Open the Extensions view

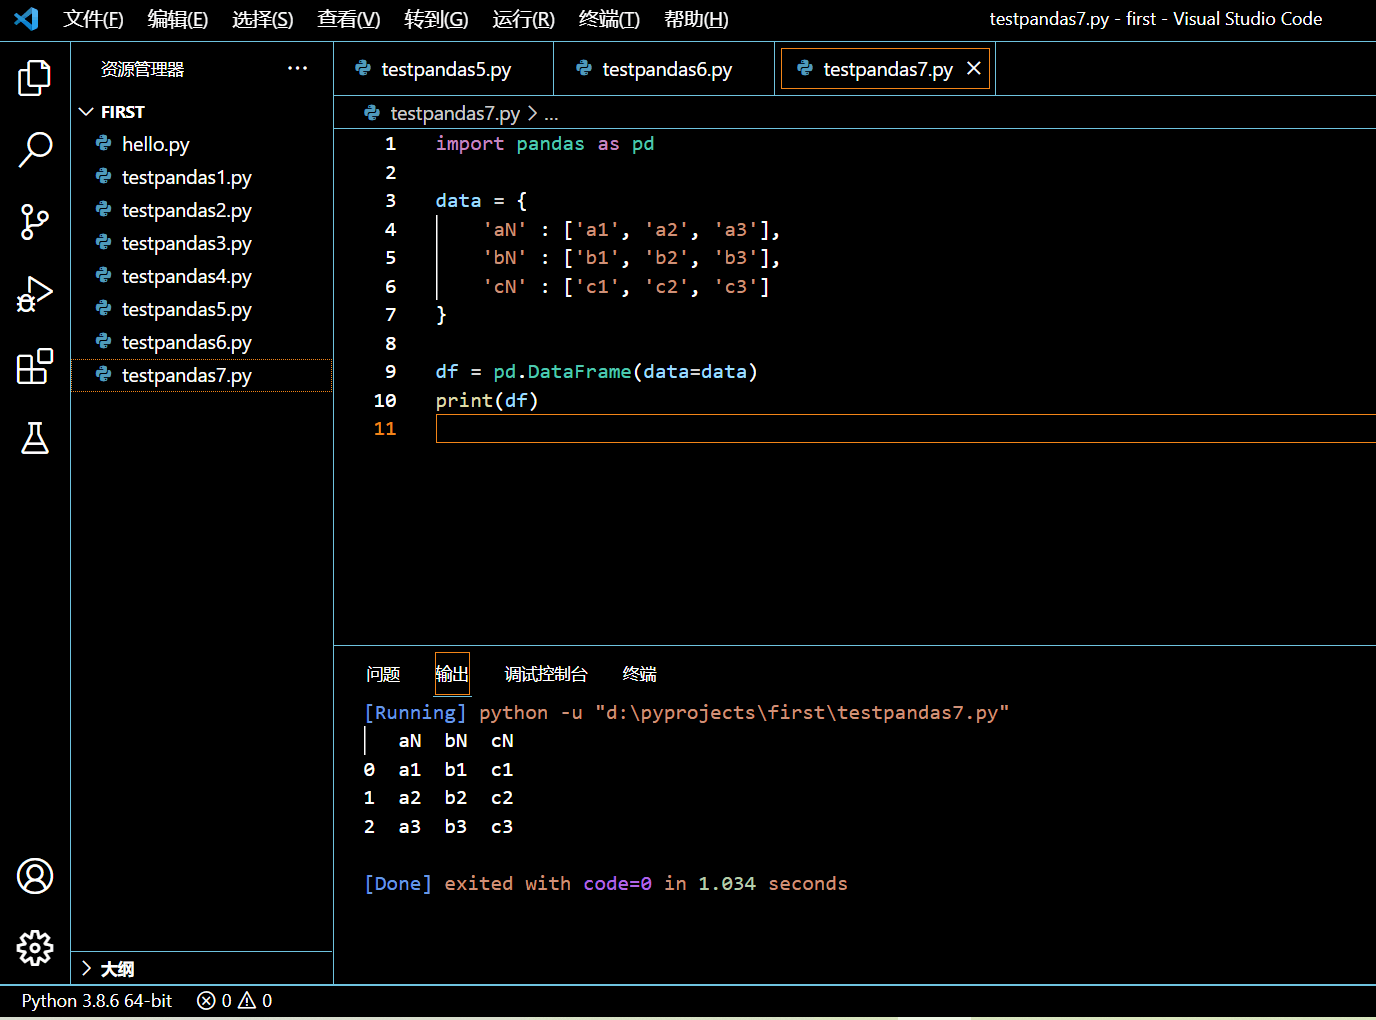point(35,366)
